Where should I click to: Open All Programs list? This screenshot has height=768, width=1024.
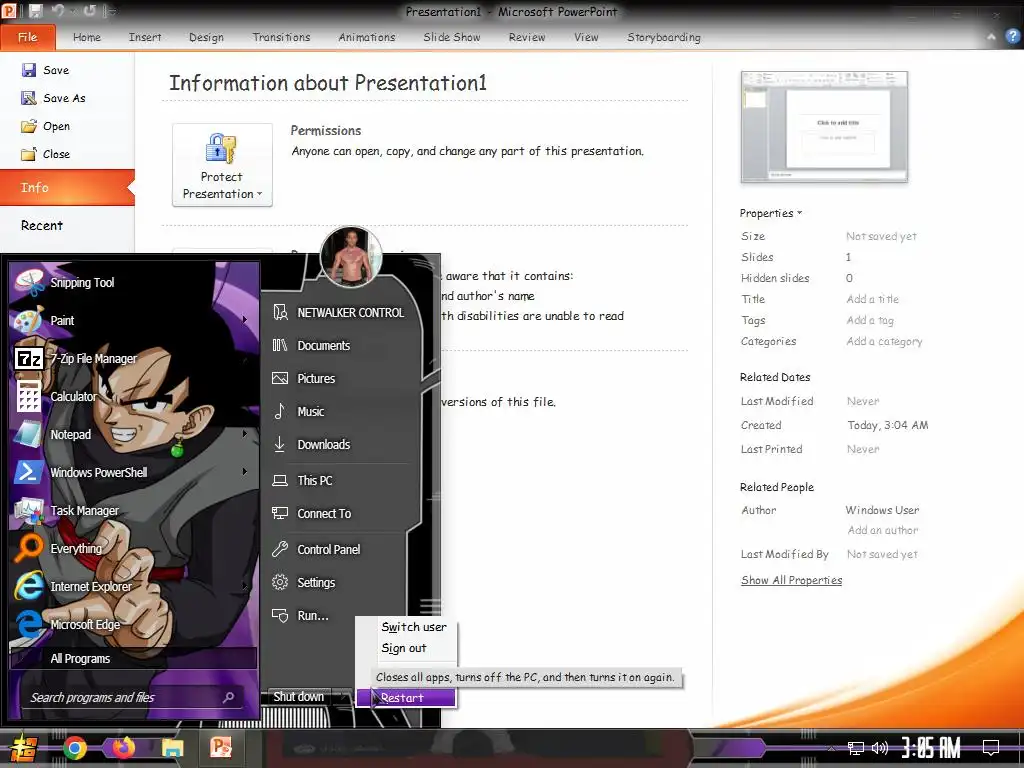pos(133,658)
